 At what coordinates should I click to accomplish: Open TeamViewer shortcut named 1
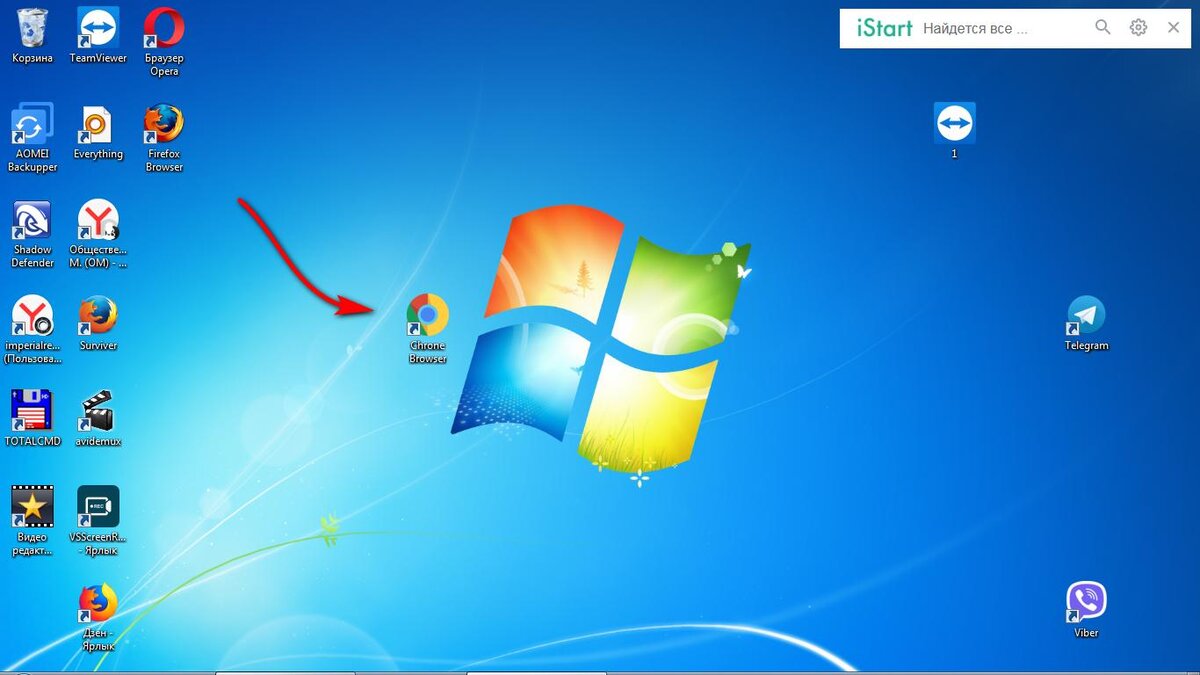(954, 131)
